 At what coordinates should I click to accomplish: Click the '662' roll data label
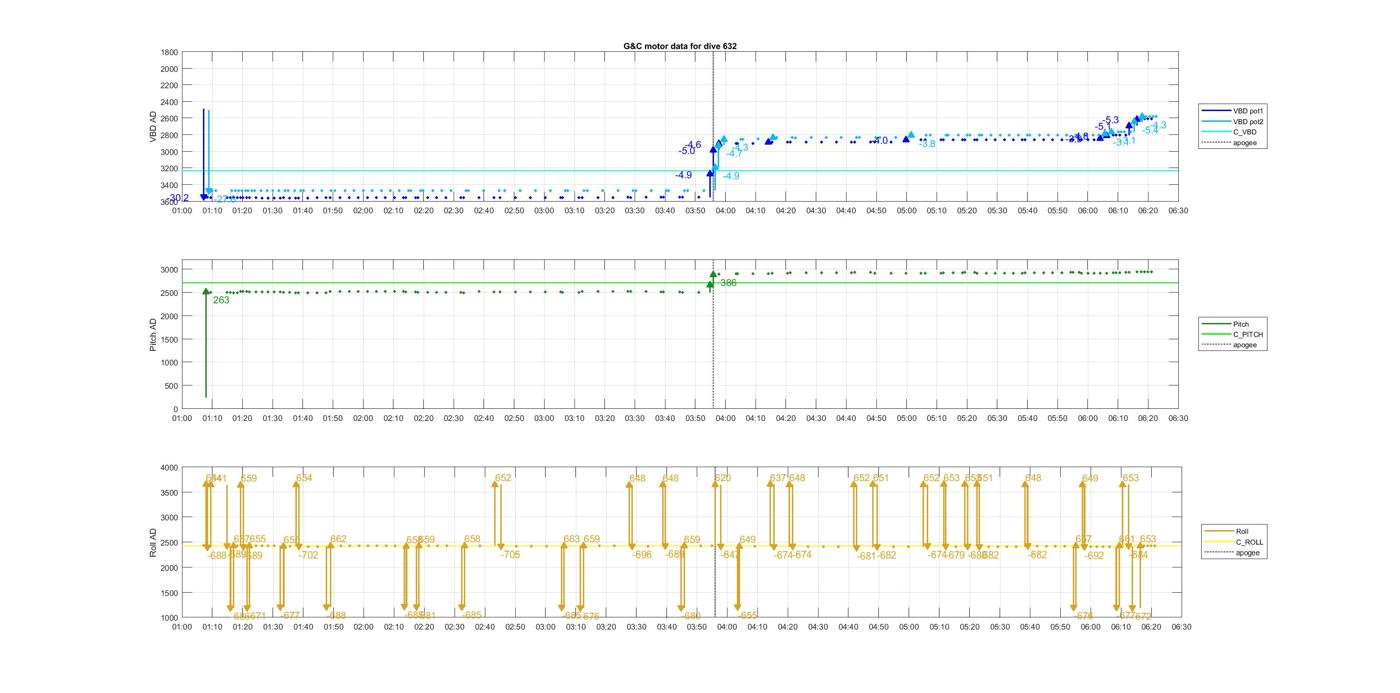(x=338, y=540)
